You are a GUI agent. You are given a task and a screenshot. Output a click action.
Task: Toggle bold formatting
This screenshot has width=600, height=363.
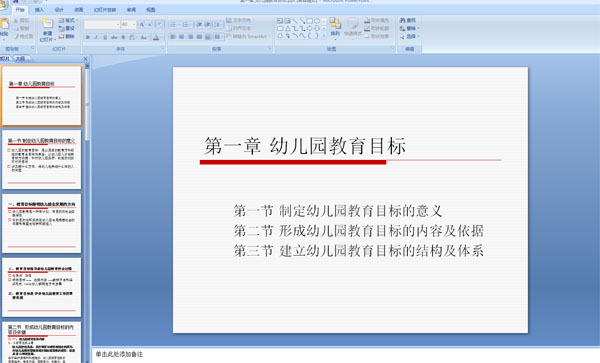[88, 37]
